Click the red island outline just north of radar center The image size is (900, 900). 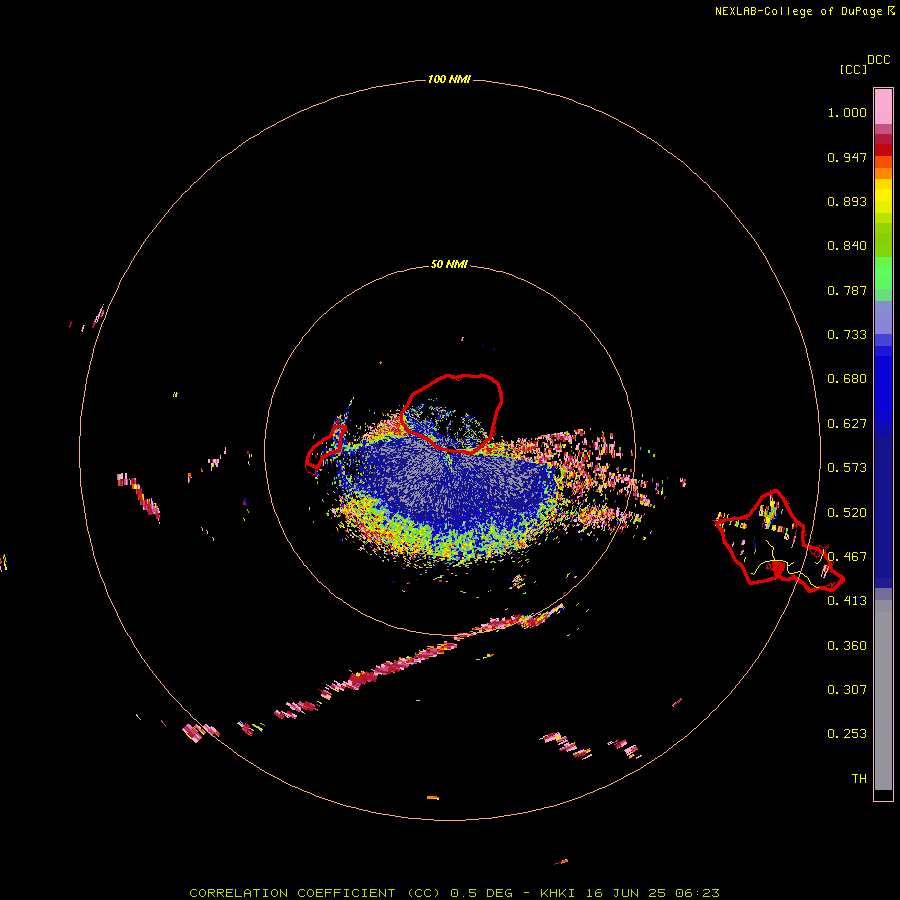coord(452,413)
